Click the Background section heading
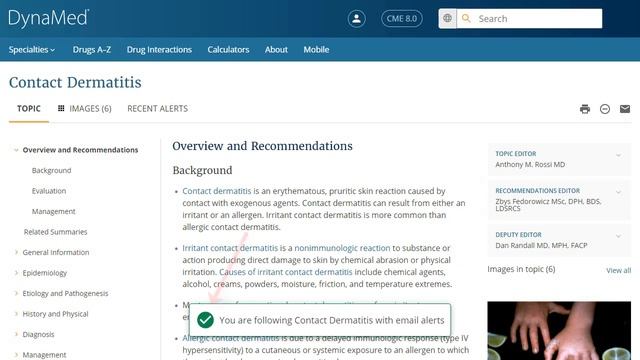 [202, 170]
